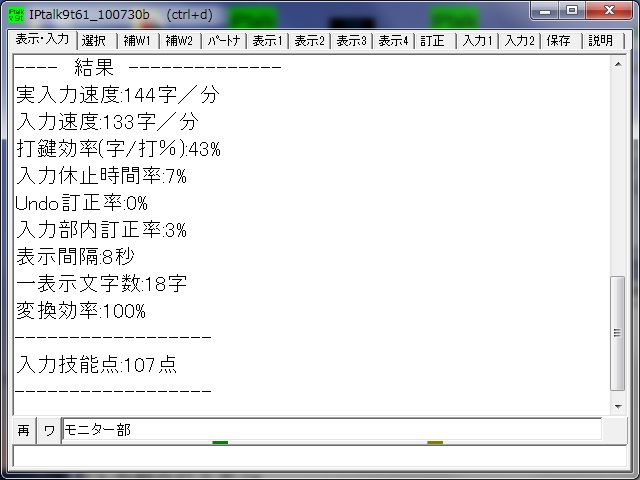Go to the 訂正 tab
Viewport: 640px width, 480px height.
point(433,41)
